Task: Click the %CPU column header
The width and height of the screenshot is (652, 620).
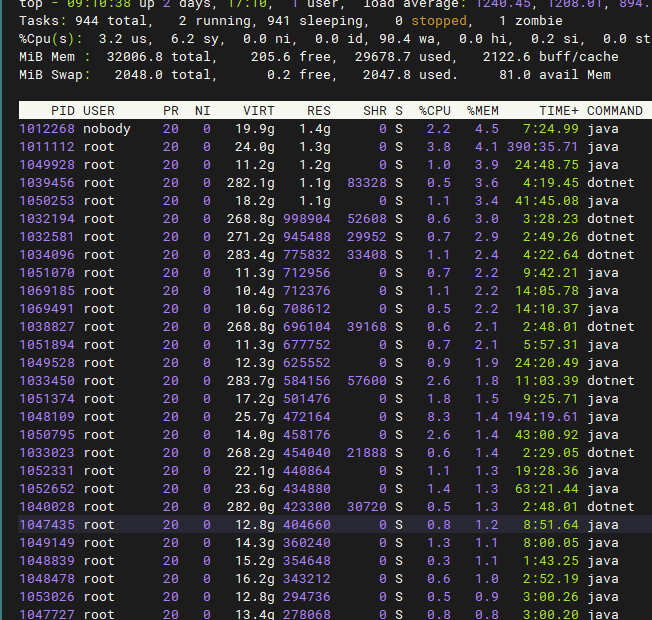Action: (434, 110)
